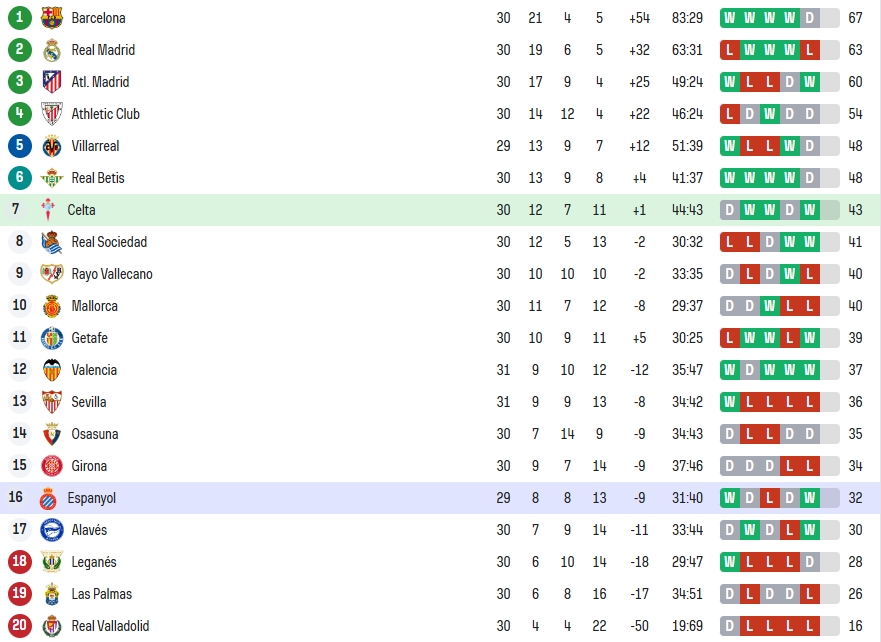Select the Villarreal yellow crest

pyautogui.click(x=52, y=146)
